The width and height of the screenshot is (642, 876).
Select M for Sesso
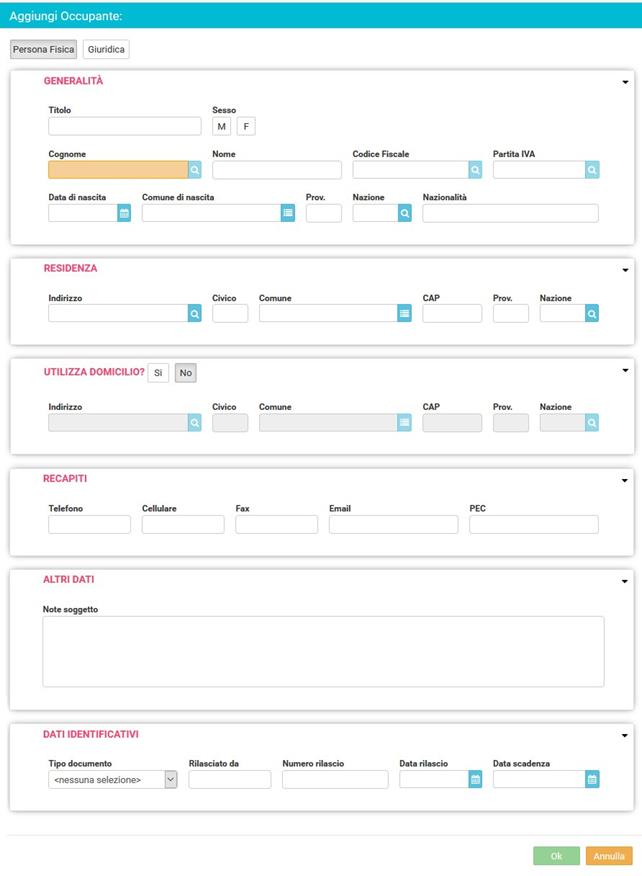(x=221, y=126)
